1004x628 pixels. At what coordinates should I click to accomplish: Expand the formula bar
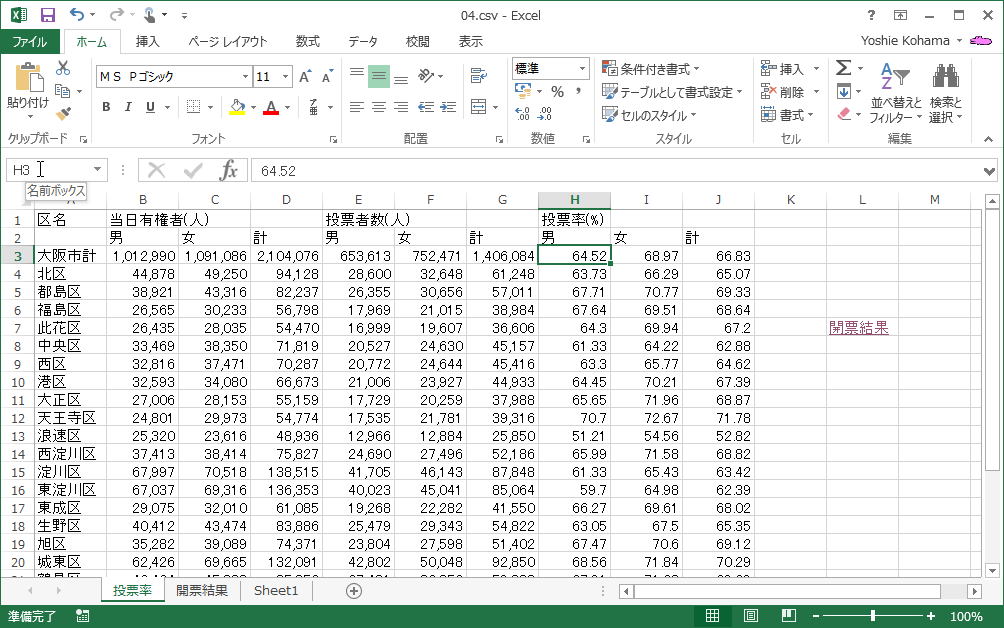pyautogui.click(x=989, y=172)
